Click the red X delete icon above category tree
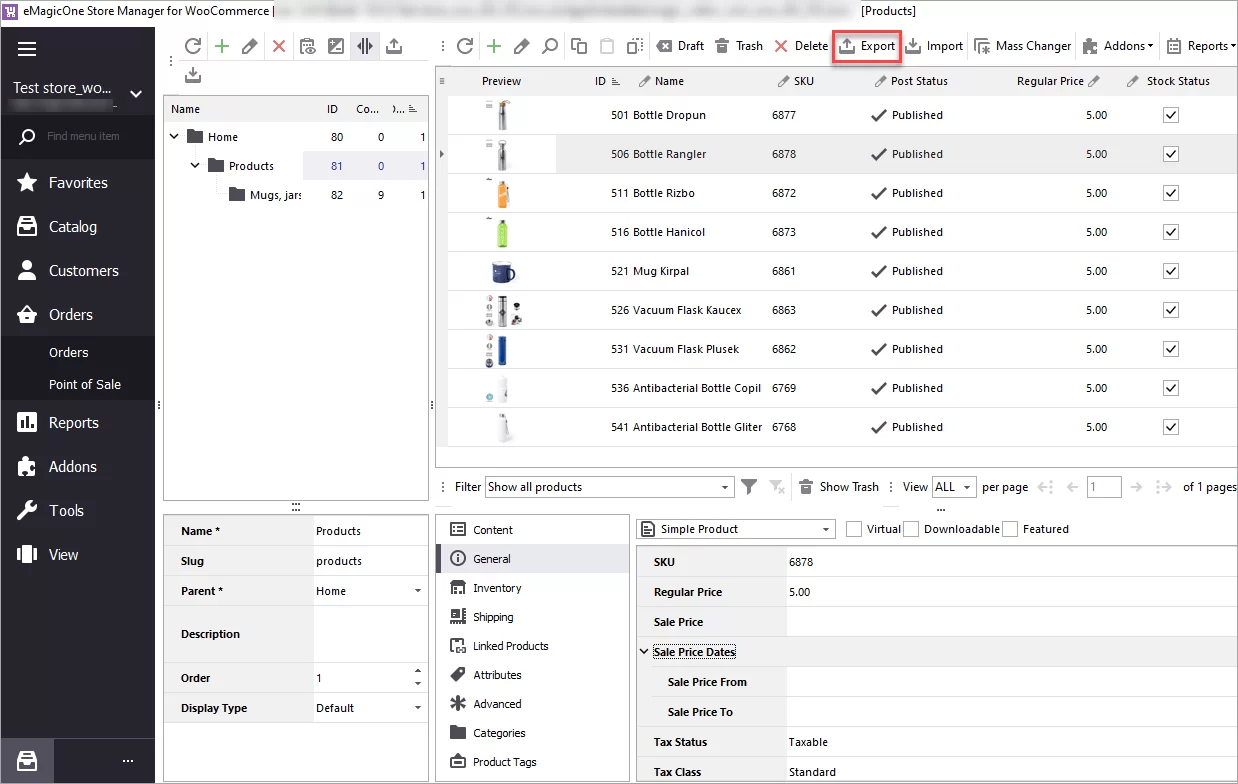1238x784 pixels. [x=278, y=44]
